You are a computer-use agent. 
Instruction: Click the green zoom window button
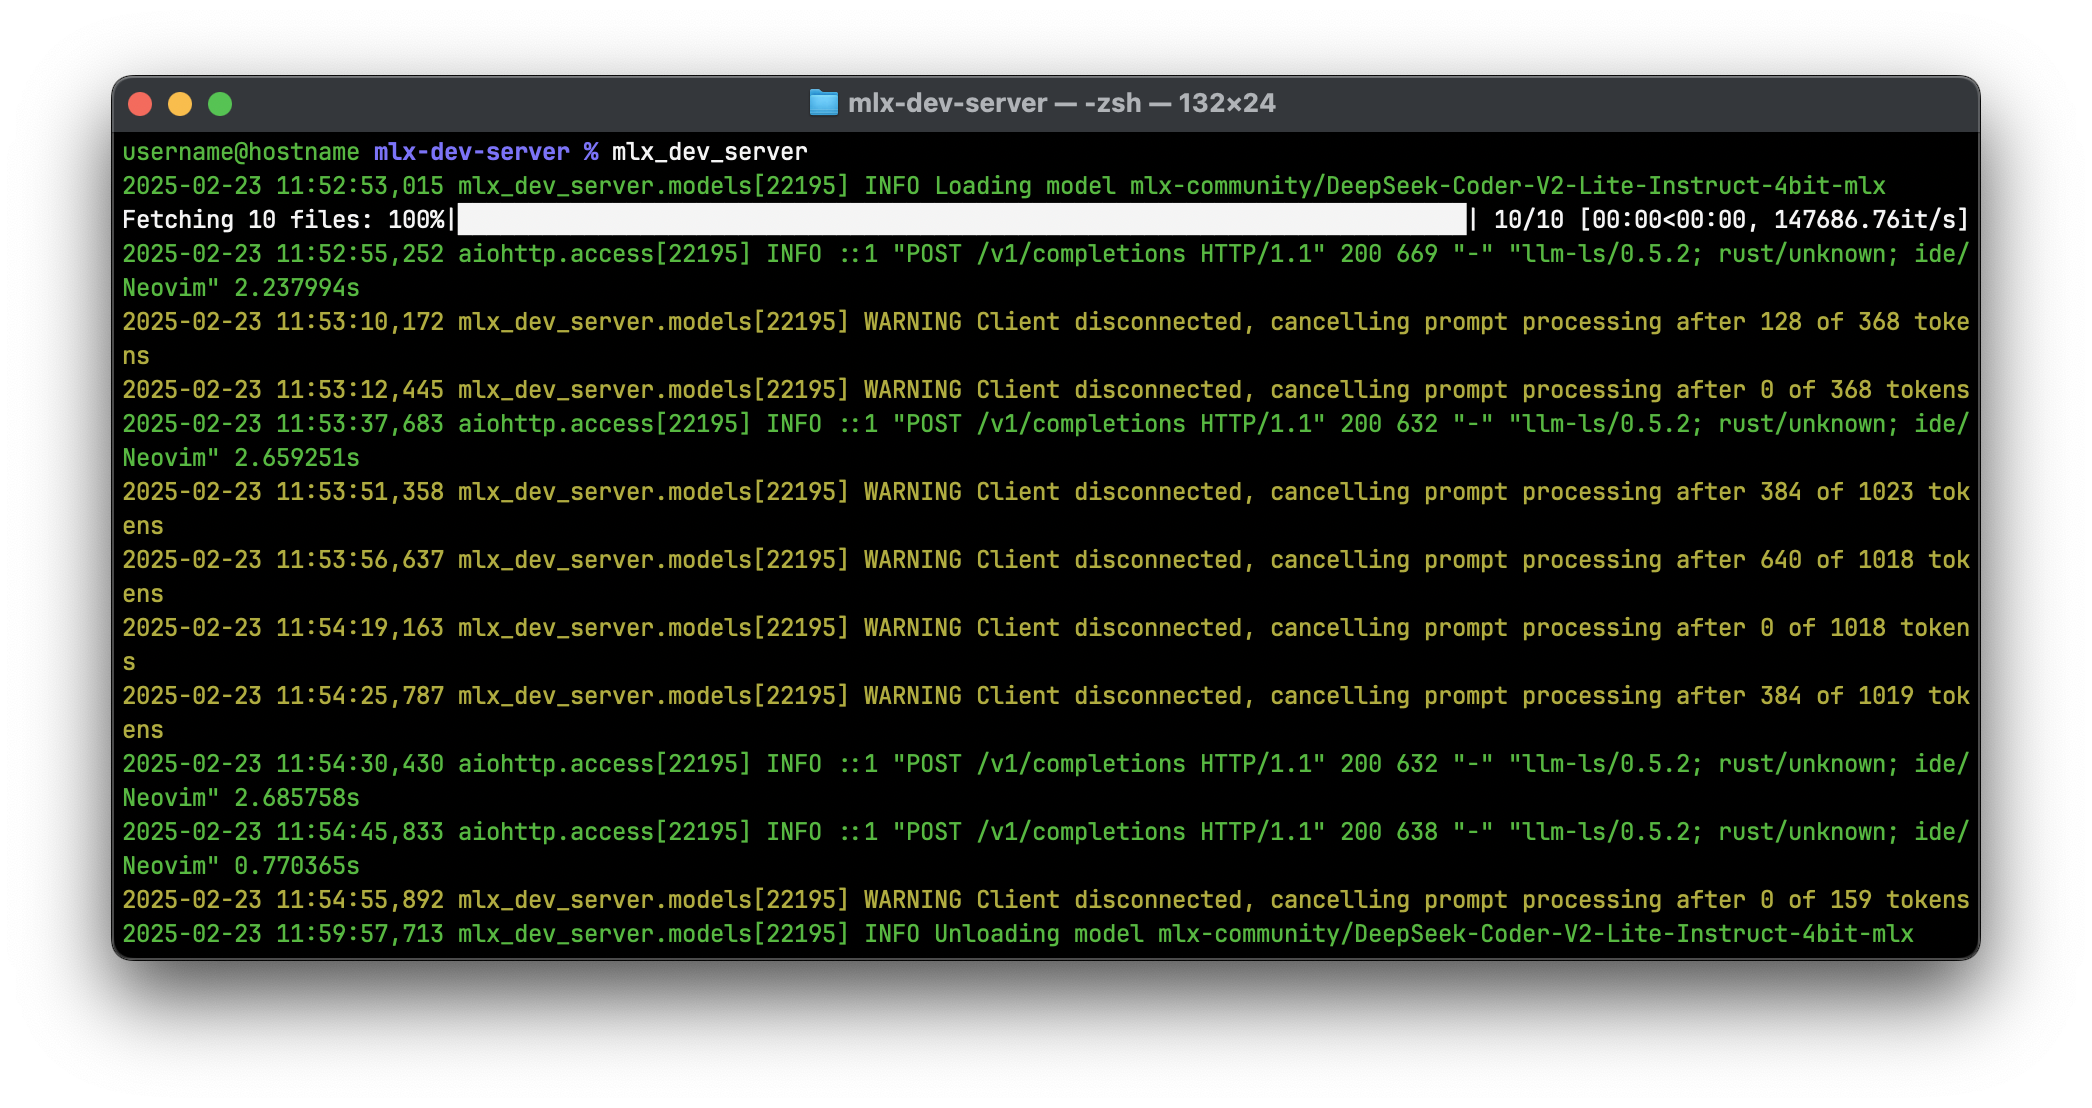[220, 104]
